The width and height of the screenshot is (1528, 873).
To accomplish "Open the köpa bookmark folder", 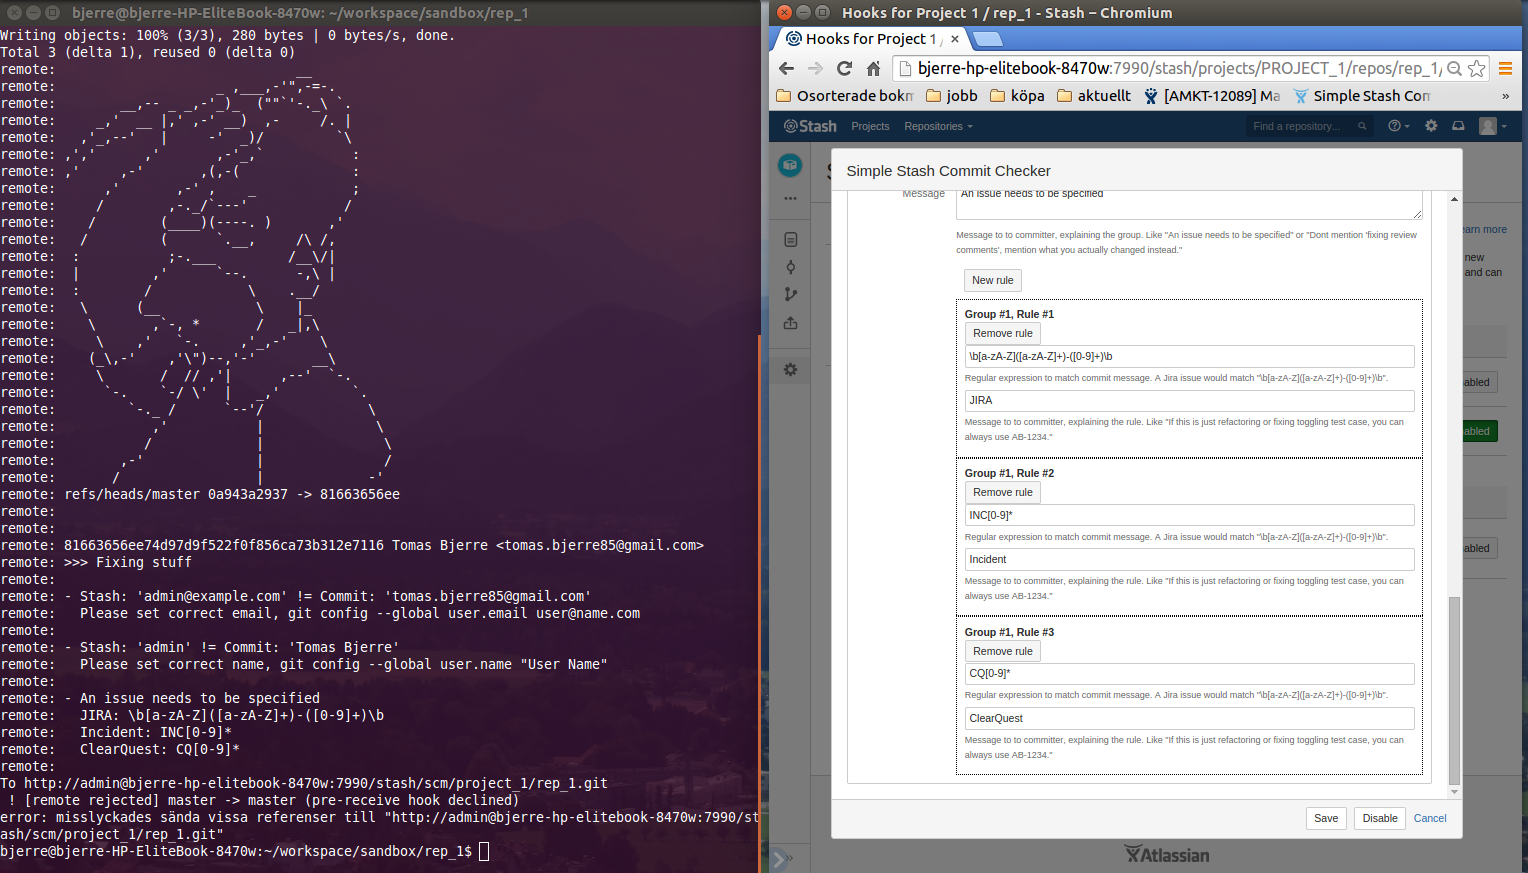I will [1017, 96].
